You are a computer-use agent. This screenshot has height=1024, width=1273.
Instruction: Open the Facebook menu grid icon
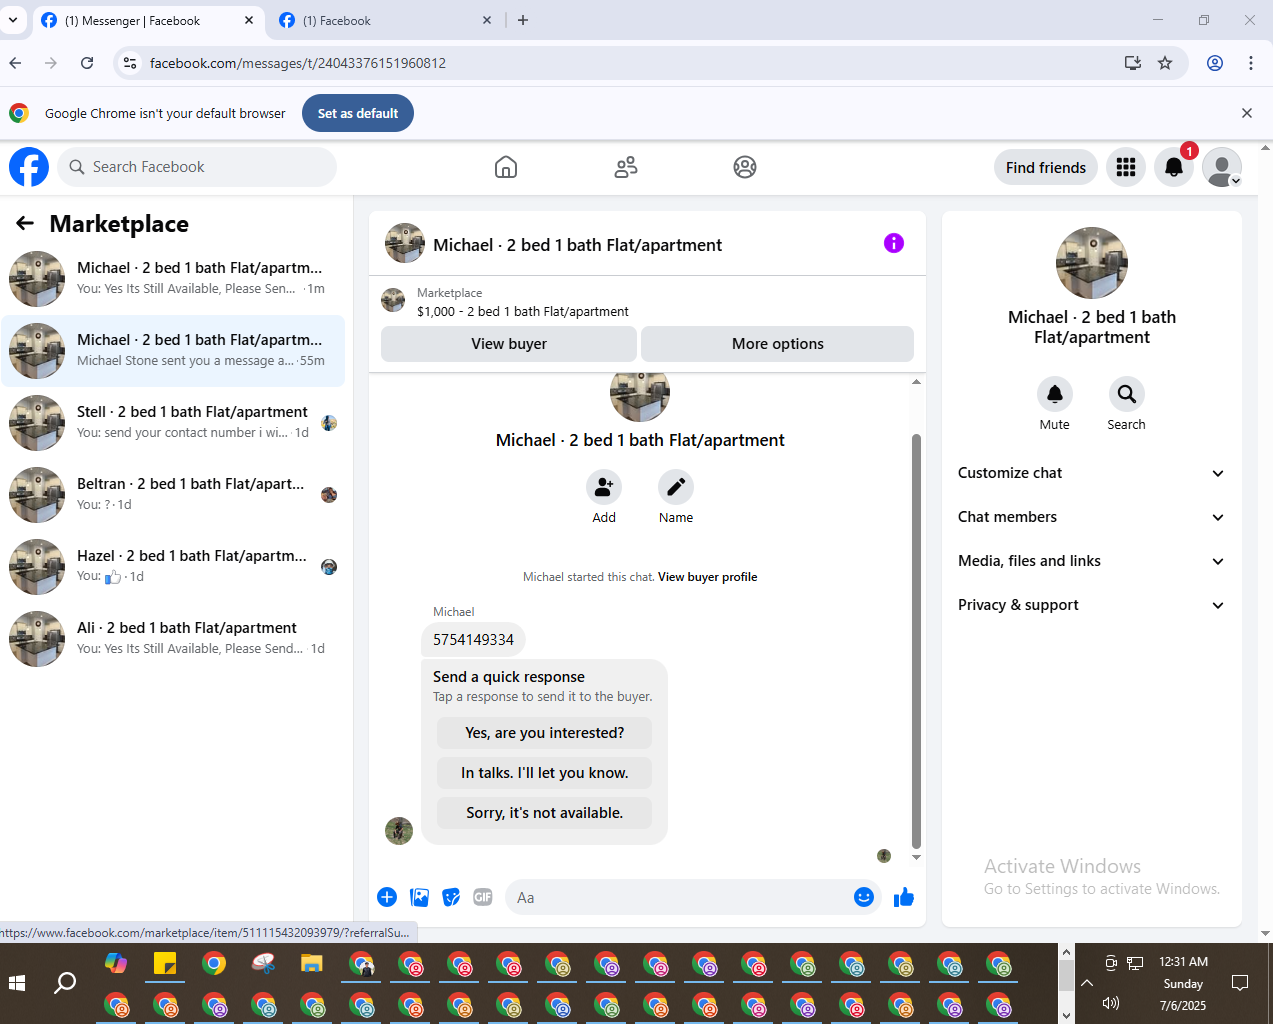1126,167
